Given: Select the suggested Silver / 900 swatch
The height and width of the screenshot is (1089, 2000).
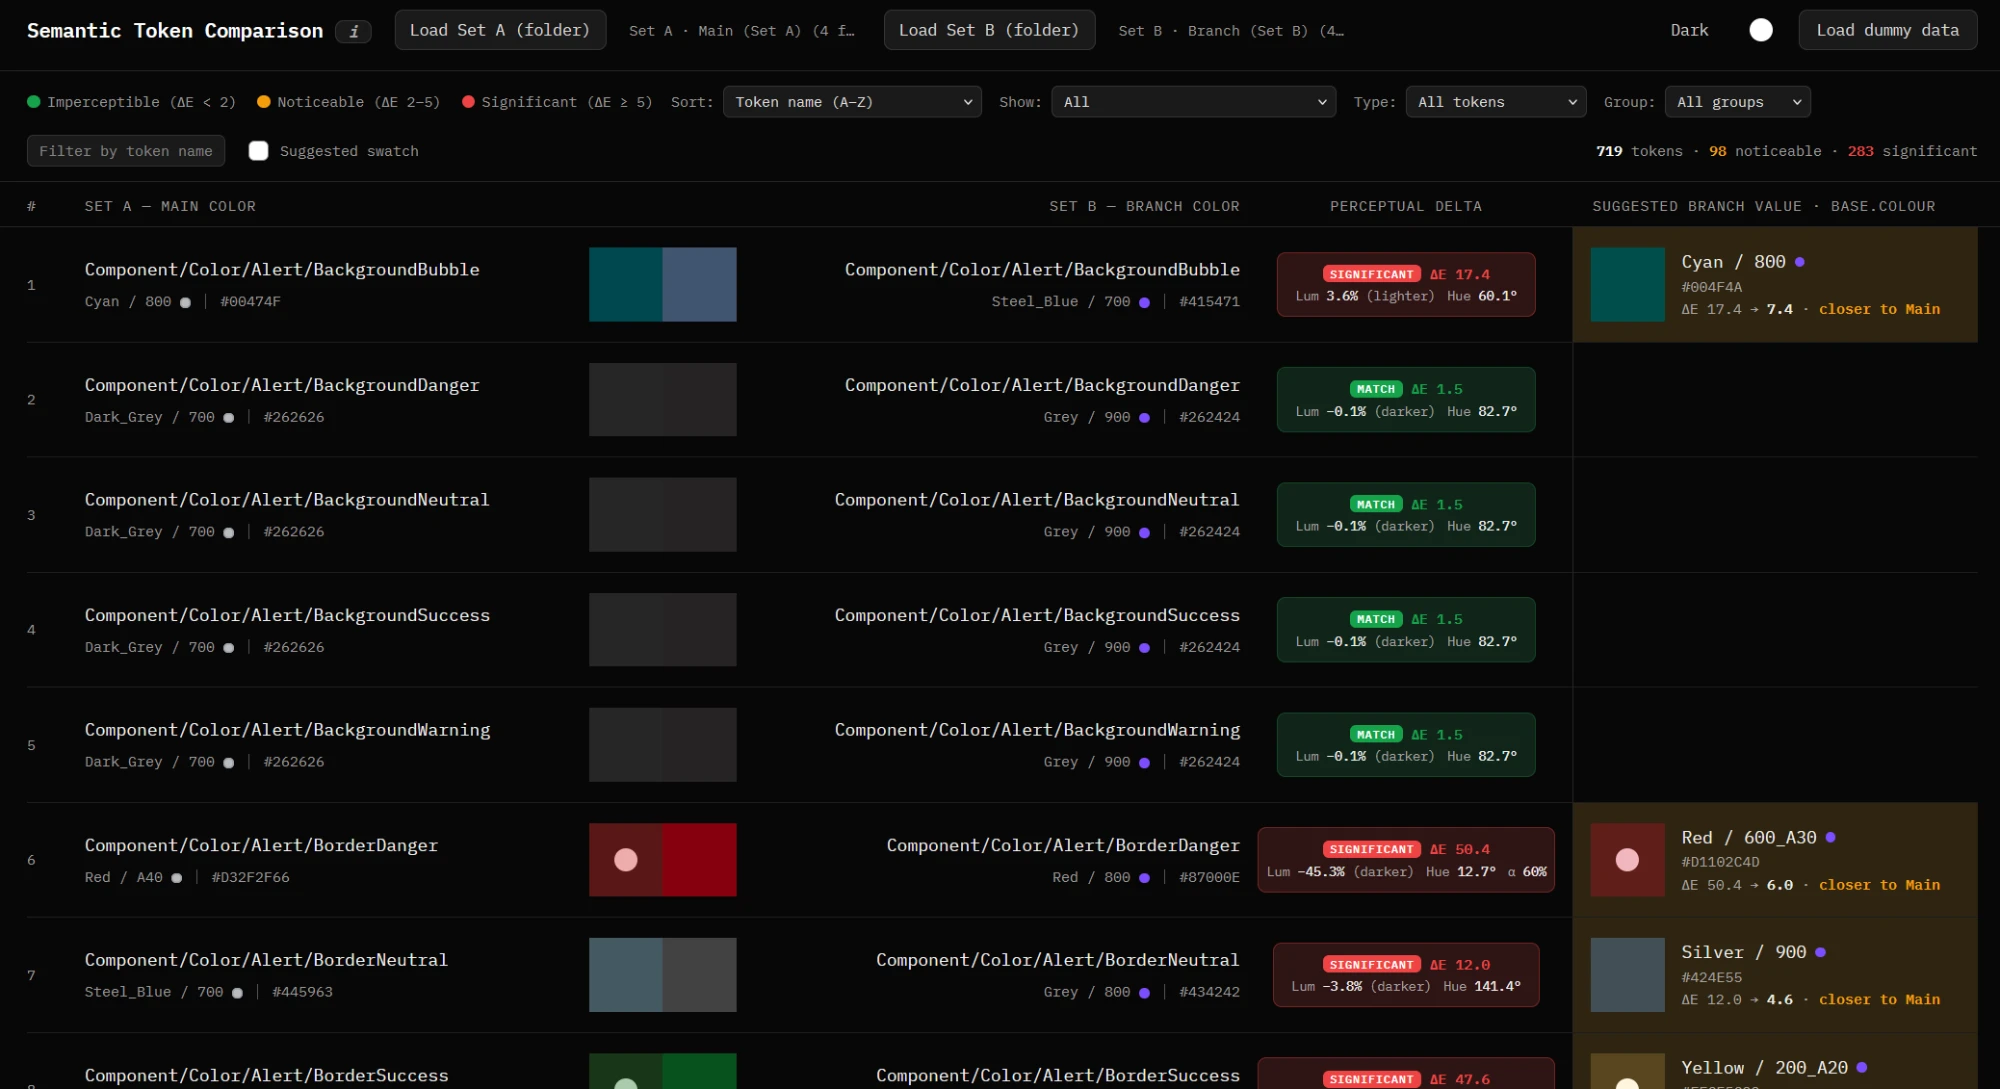Looking at the screenshot, I should point(1627,975).
